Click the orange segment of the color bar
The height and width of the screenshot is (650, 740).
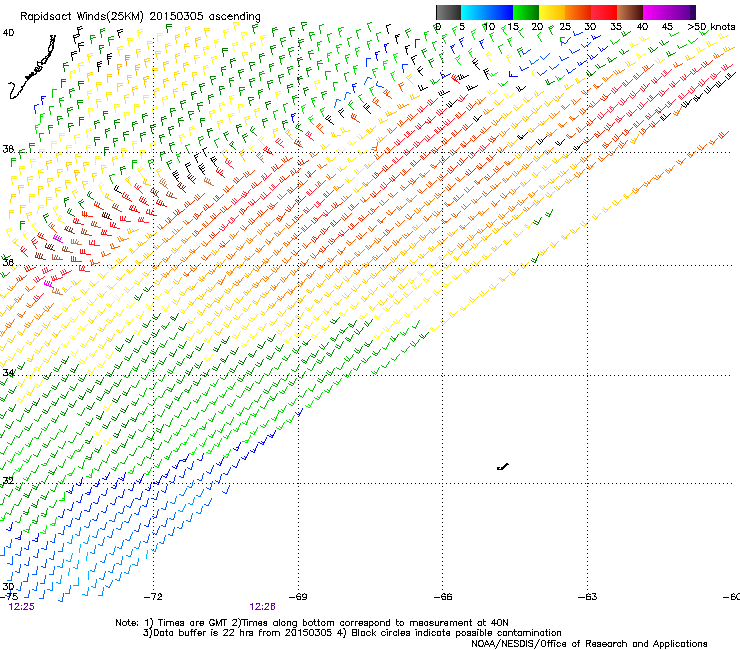[578, 12]
